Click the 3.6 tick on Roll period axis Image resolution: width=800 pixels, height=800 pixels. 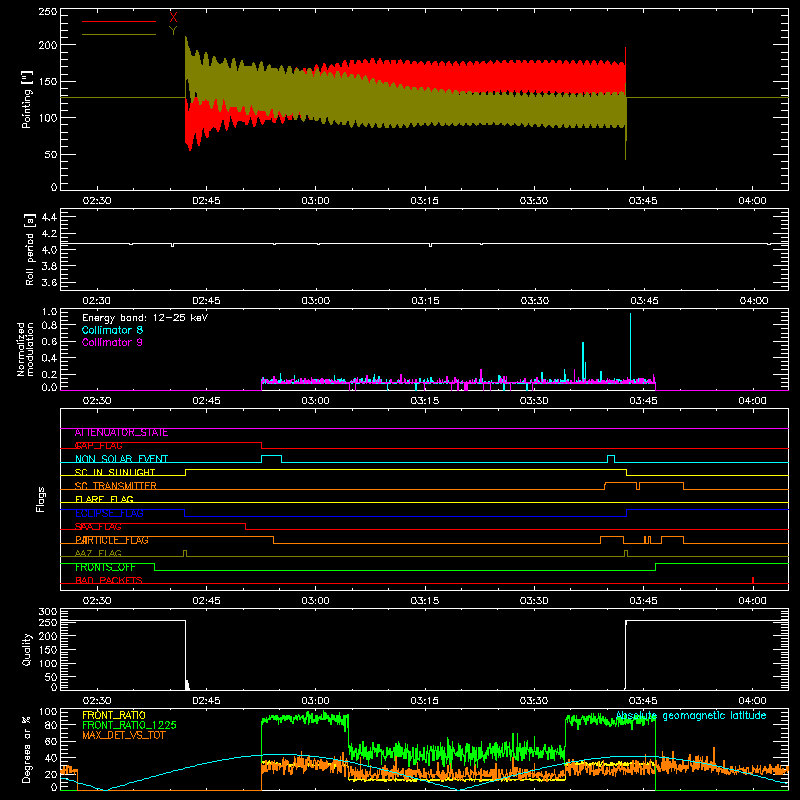tap(49, 282)
